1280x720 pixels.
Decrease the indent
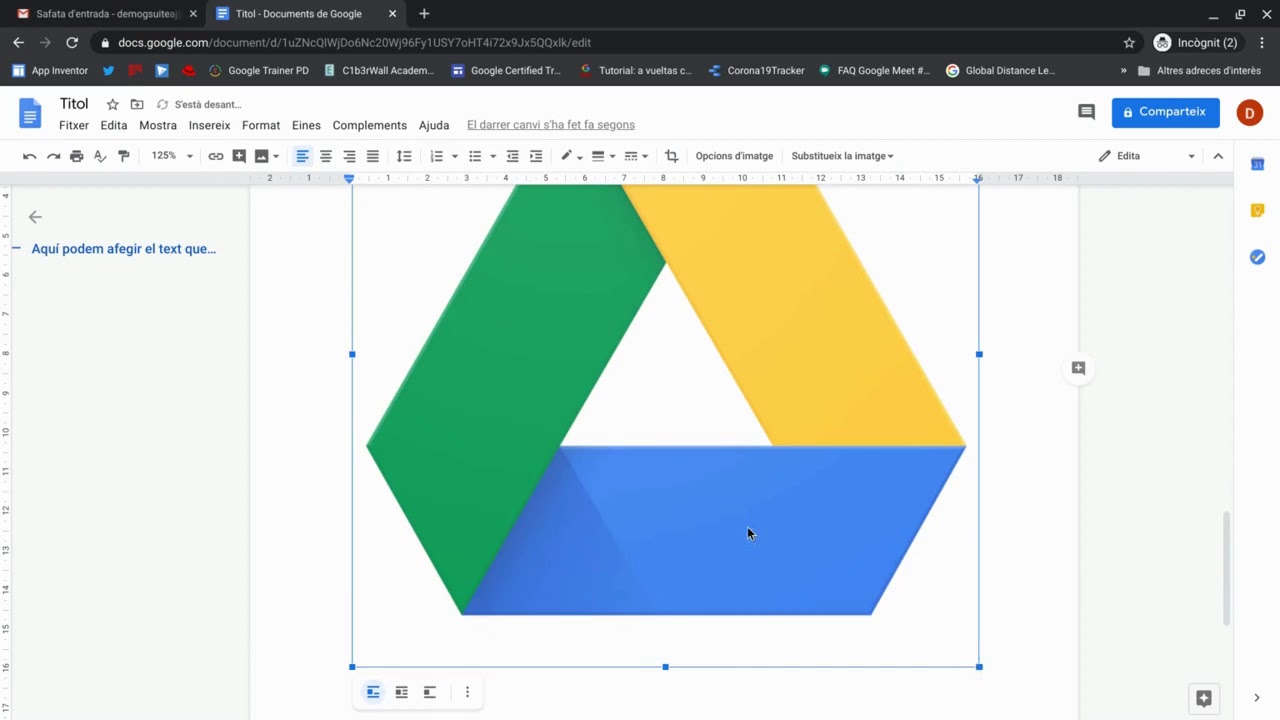(x=512, y=156)
